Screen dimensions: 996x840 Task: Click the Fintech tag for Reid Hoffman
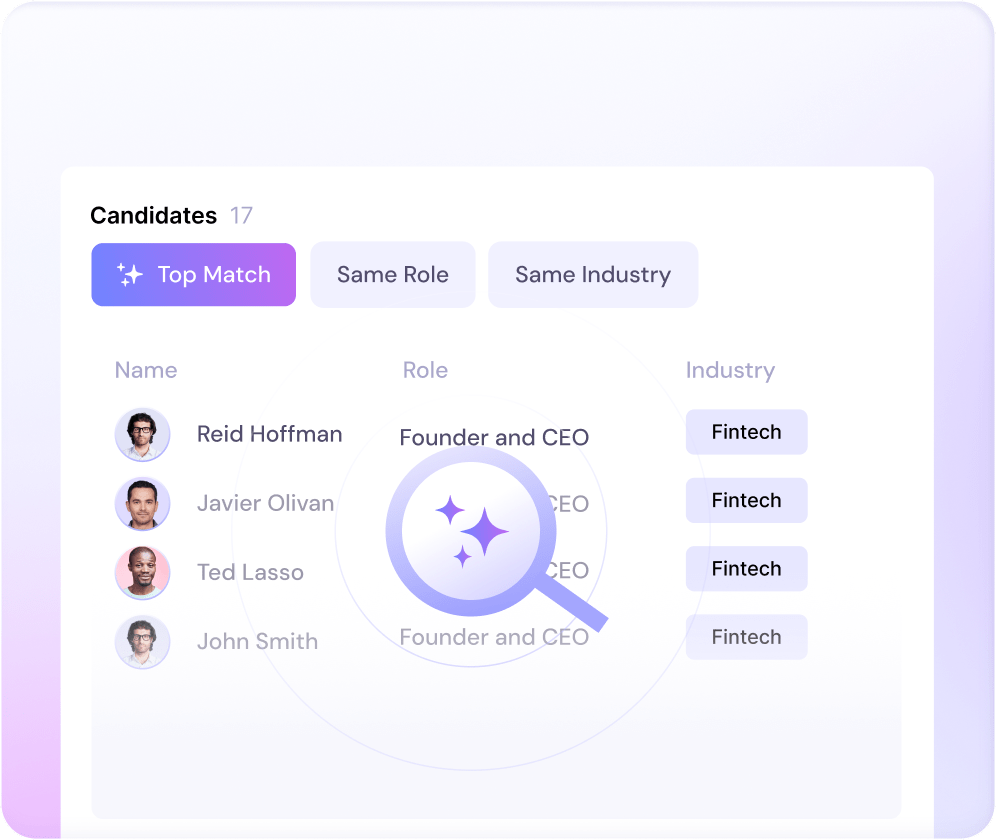(x=746, y=432)
